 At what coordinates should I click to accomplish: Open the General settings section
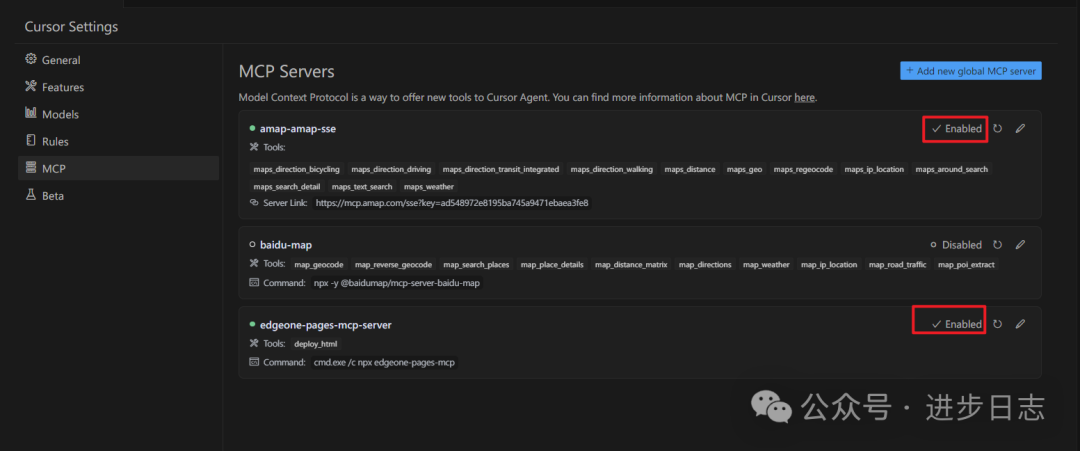[118, 60]
